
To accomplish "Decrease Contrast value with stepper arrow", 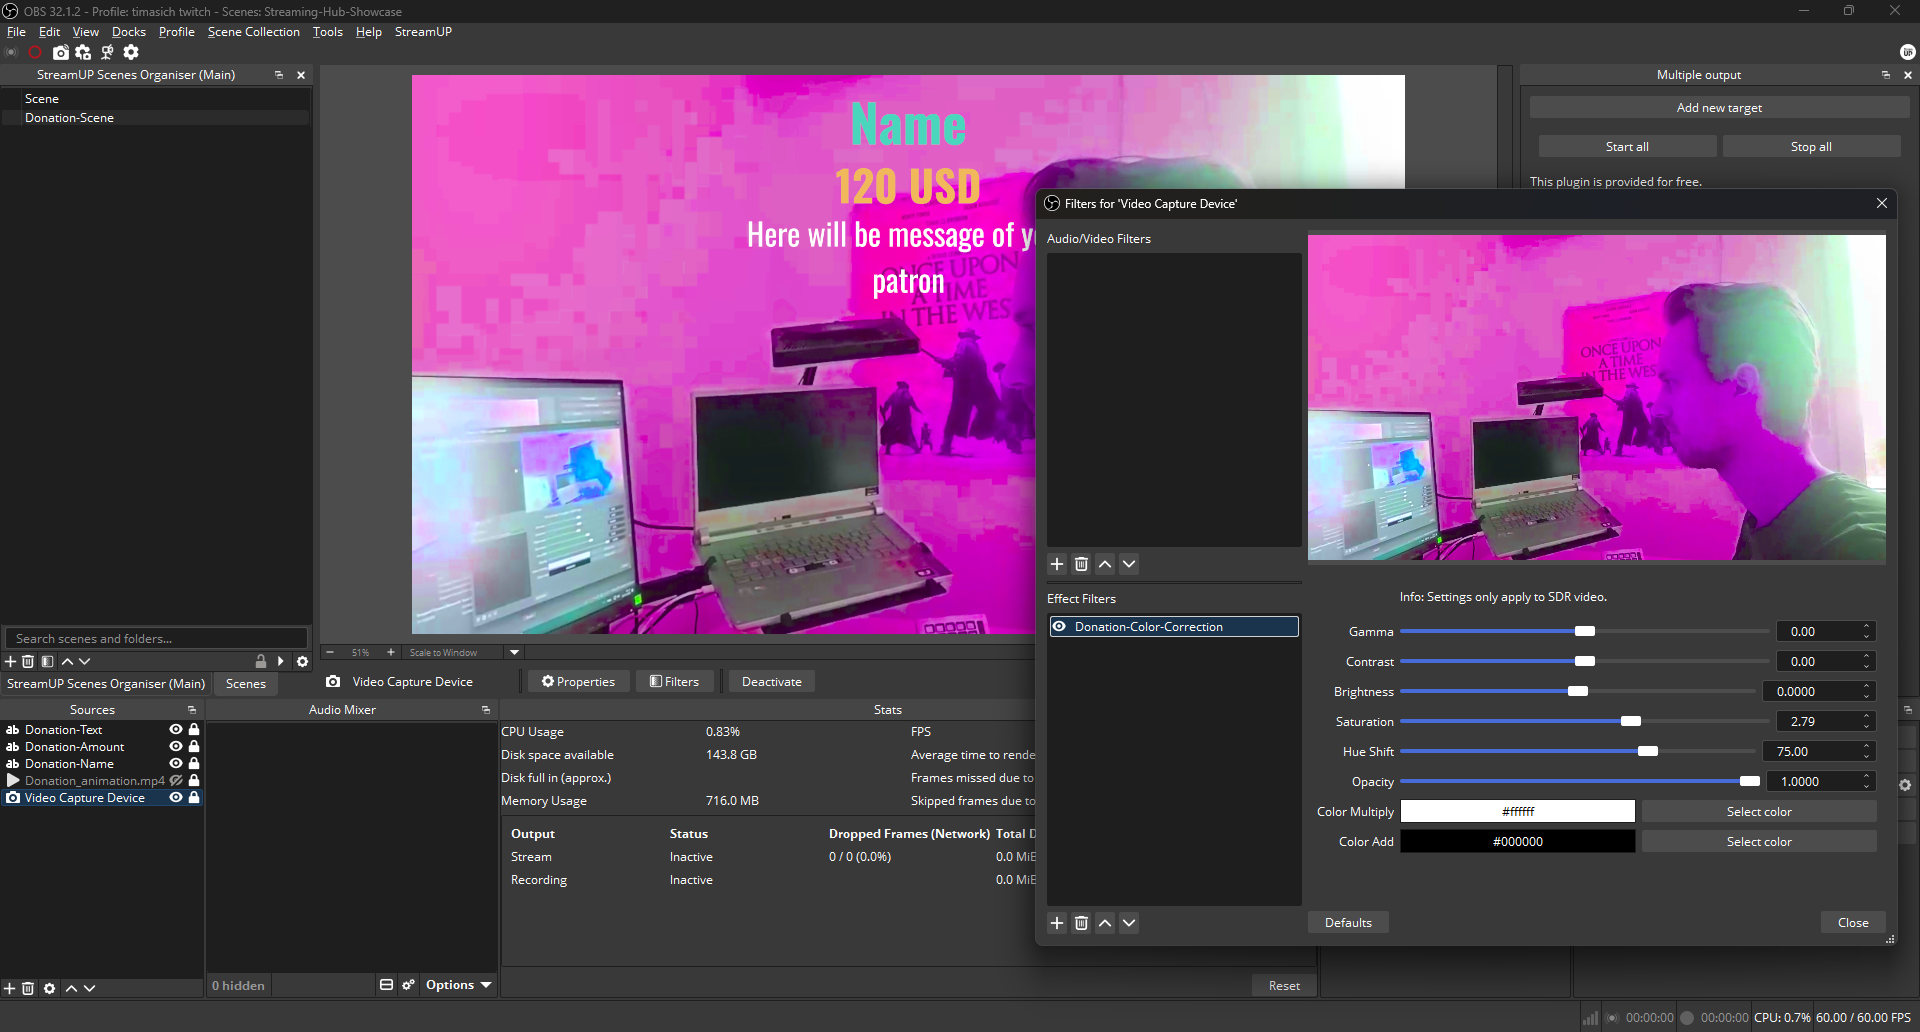I will coord(1866,666).
